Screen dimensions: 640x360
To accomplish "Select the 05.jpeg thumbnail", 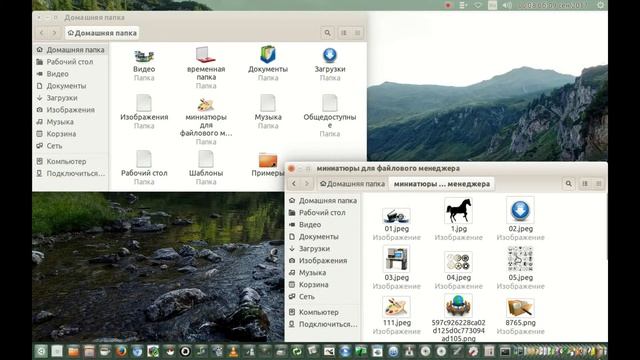I will point(520,259).
